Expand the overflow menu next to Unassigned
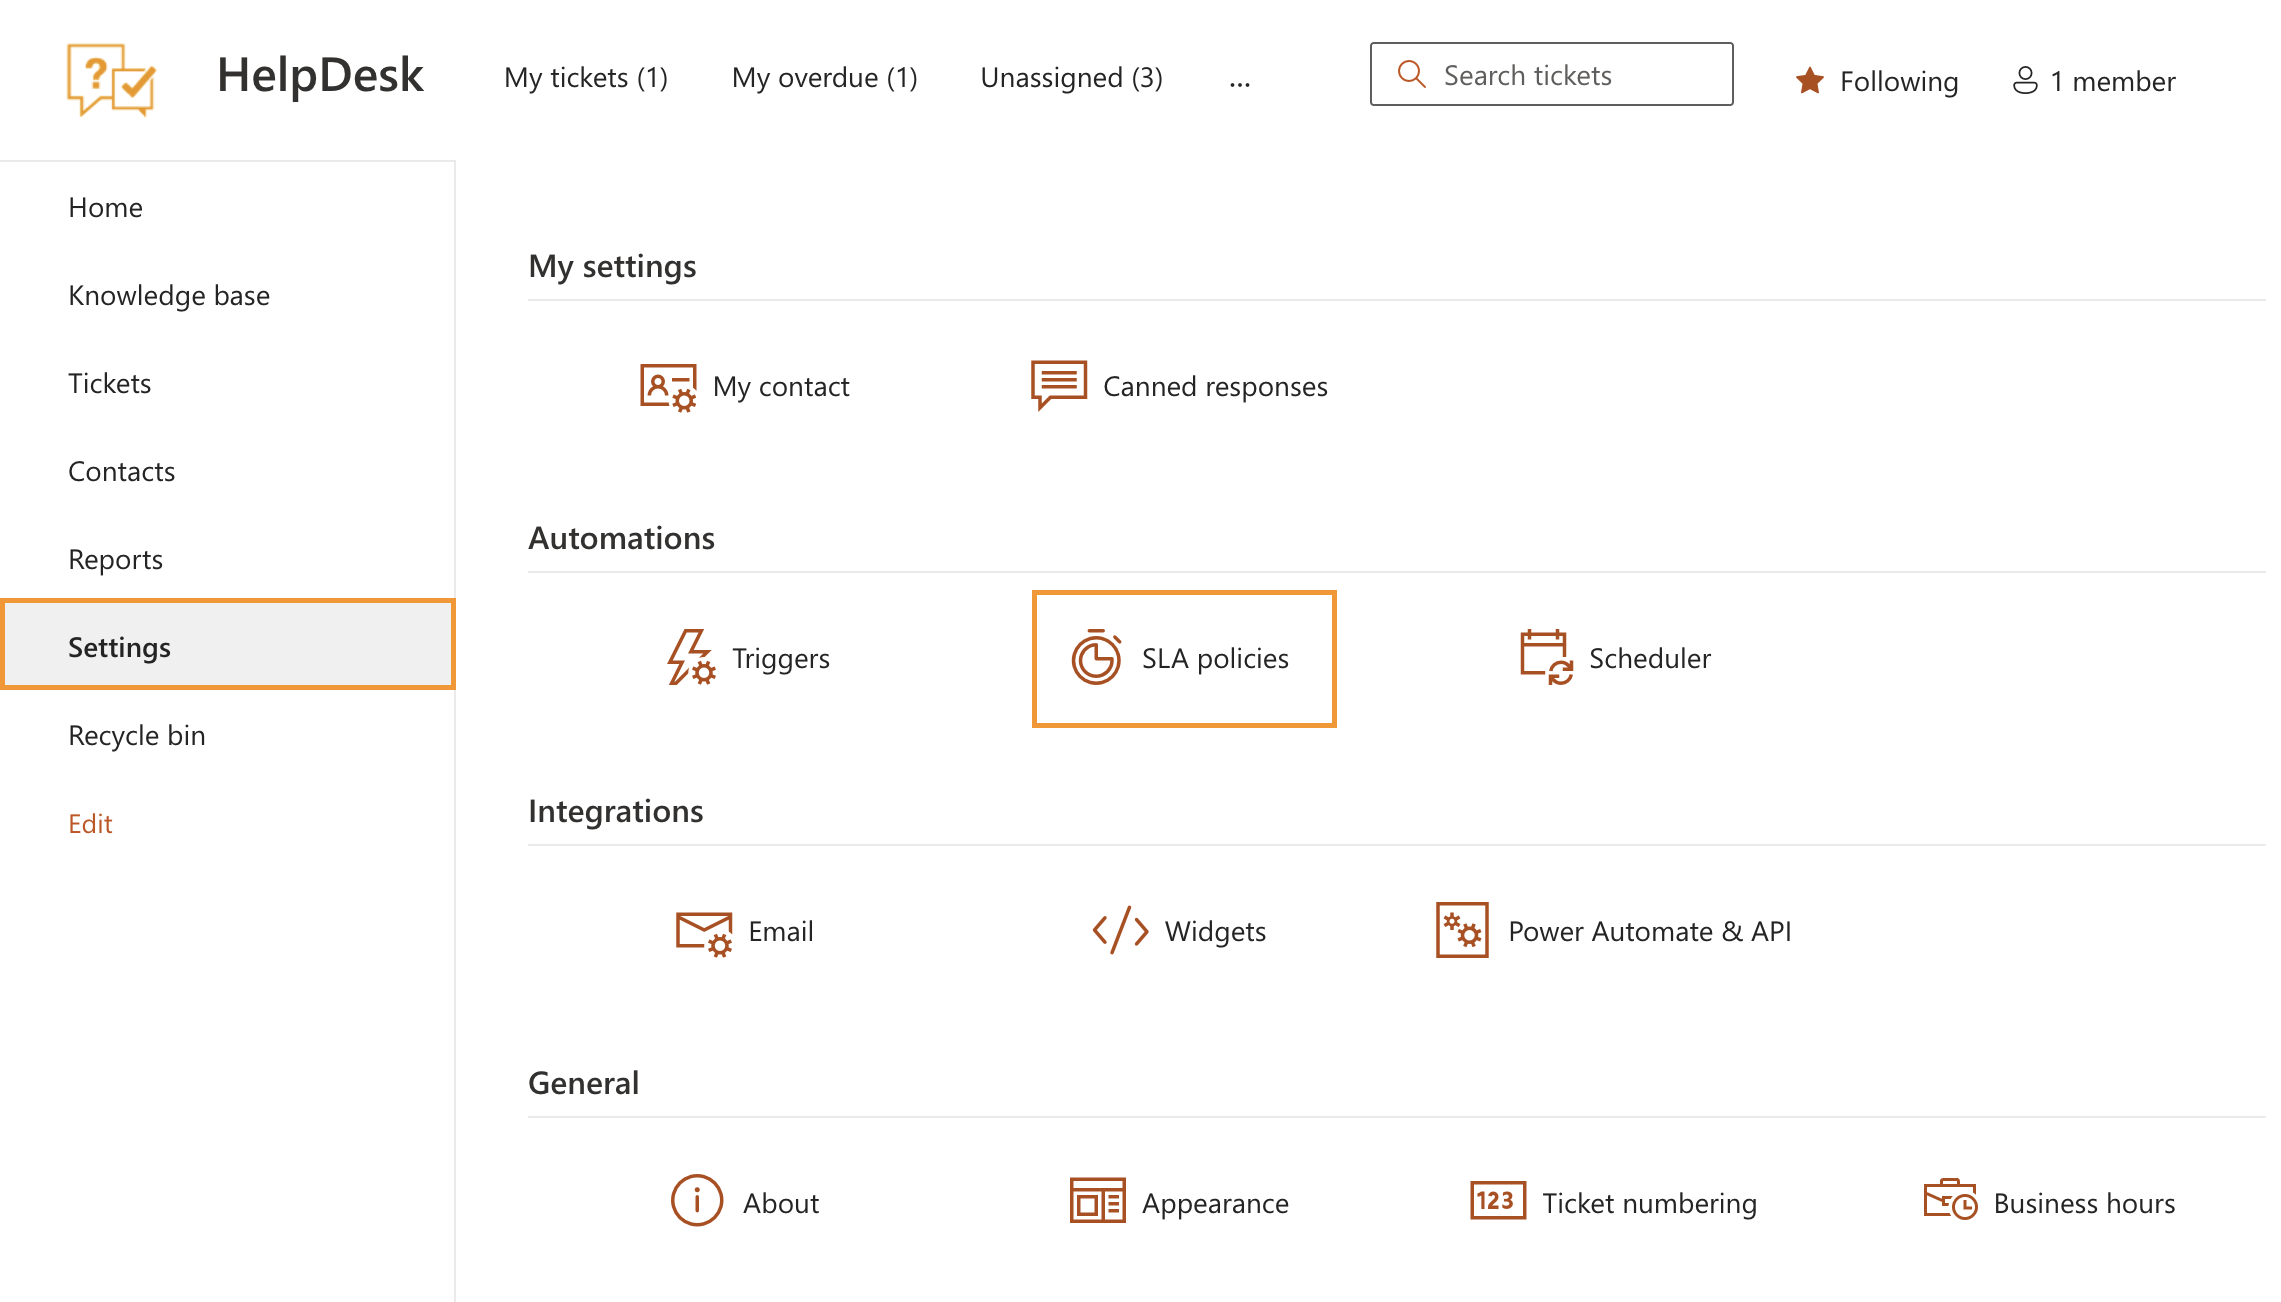The image size is (2281, 1302). point(1240,81)
